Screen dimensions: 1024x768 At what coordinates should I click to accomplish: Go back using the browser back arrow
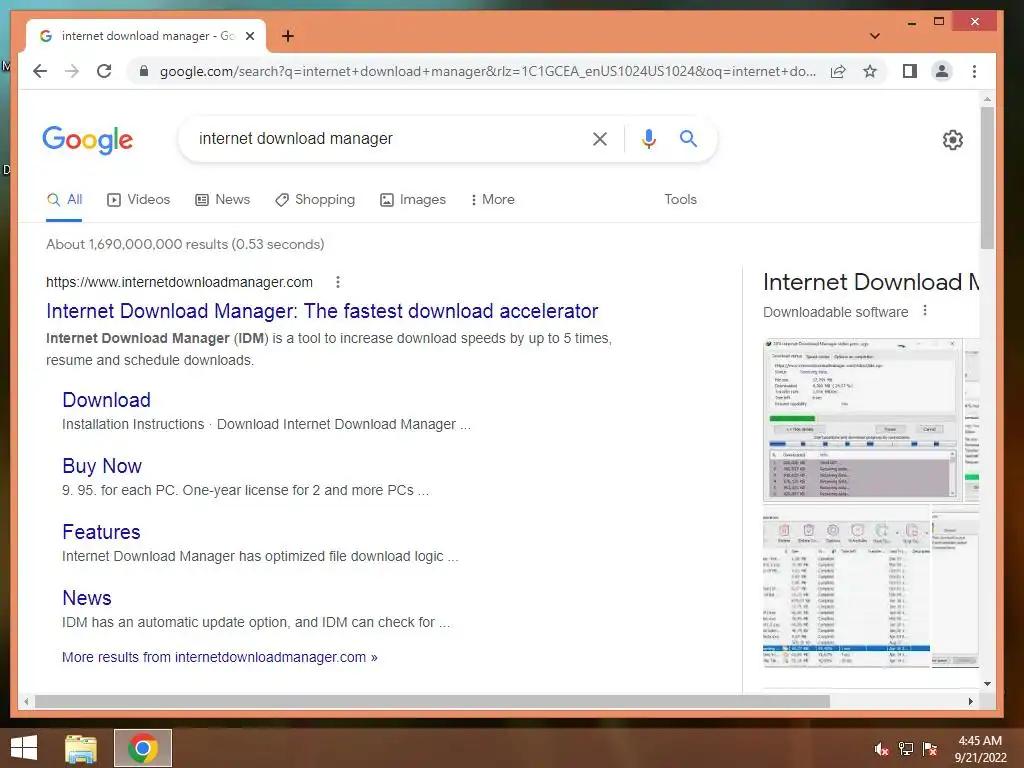(40, 71)
